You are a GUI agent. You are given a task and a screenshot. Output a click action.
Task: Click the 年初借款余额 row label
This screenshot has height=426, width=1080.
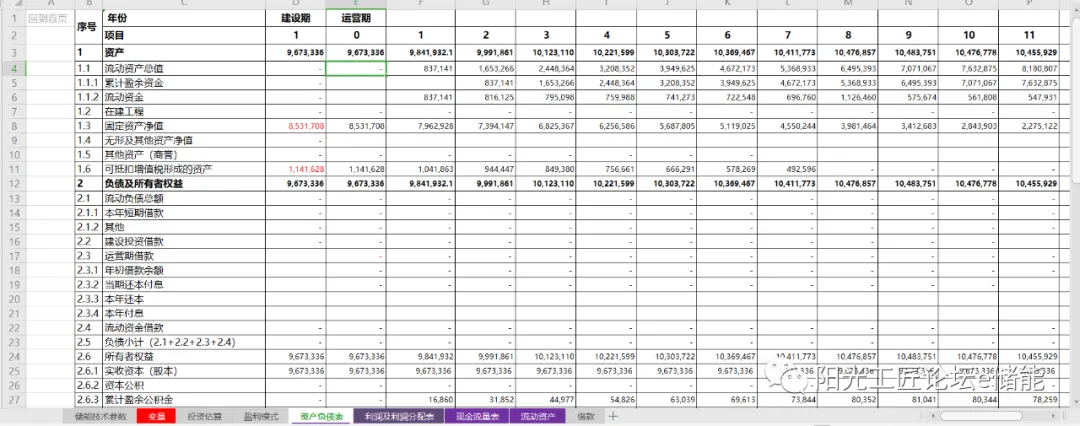coord(183,270)
